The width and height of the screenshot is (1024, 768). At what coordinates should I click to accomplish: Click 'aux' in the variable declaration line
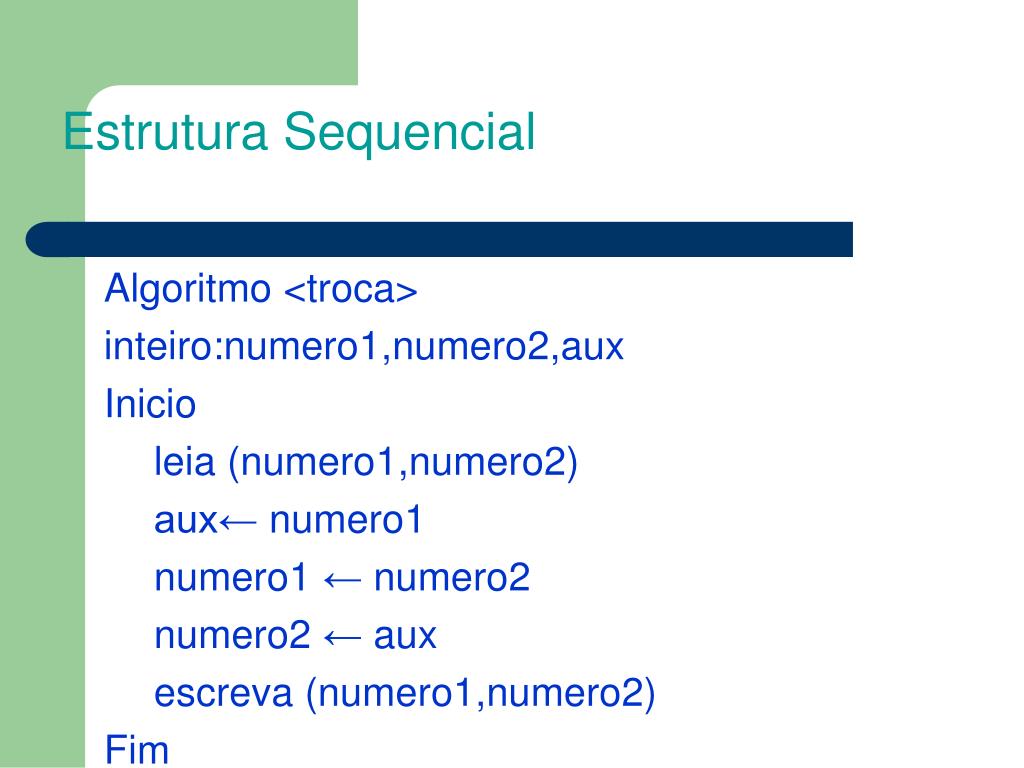click(592, 347)
